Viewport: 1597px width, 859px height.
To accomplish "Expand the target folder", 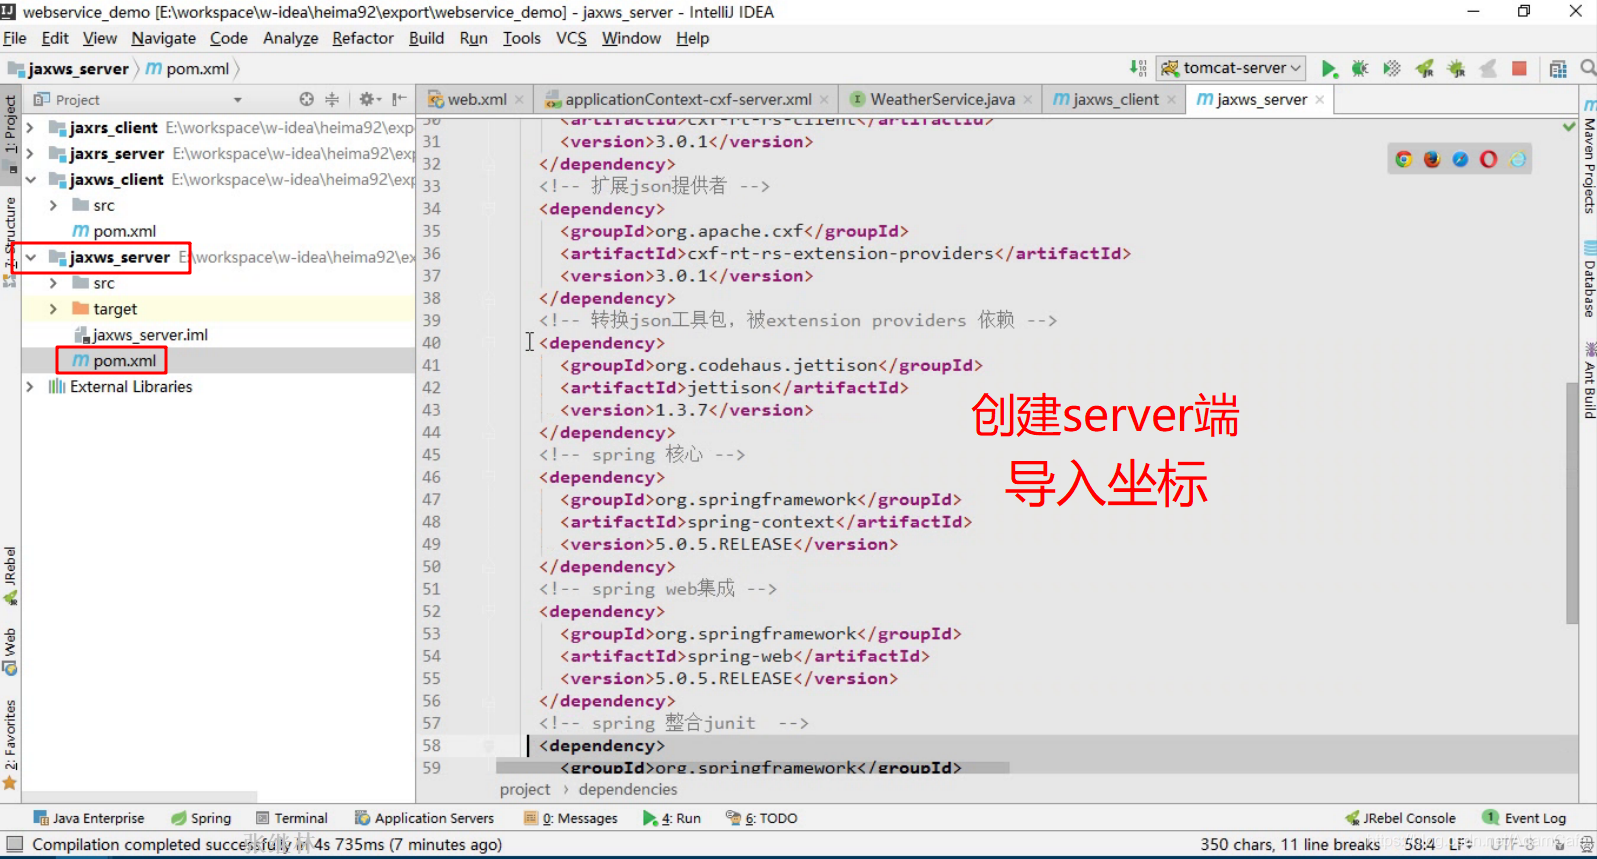I will click(53, 309).
